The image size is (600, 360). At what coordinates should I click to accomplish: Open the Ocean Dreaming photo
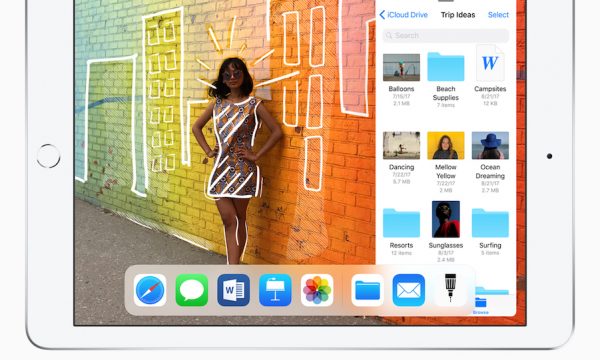[490, 145]
